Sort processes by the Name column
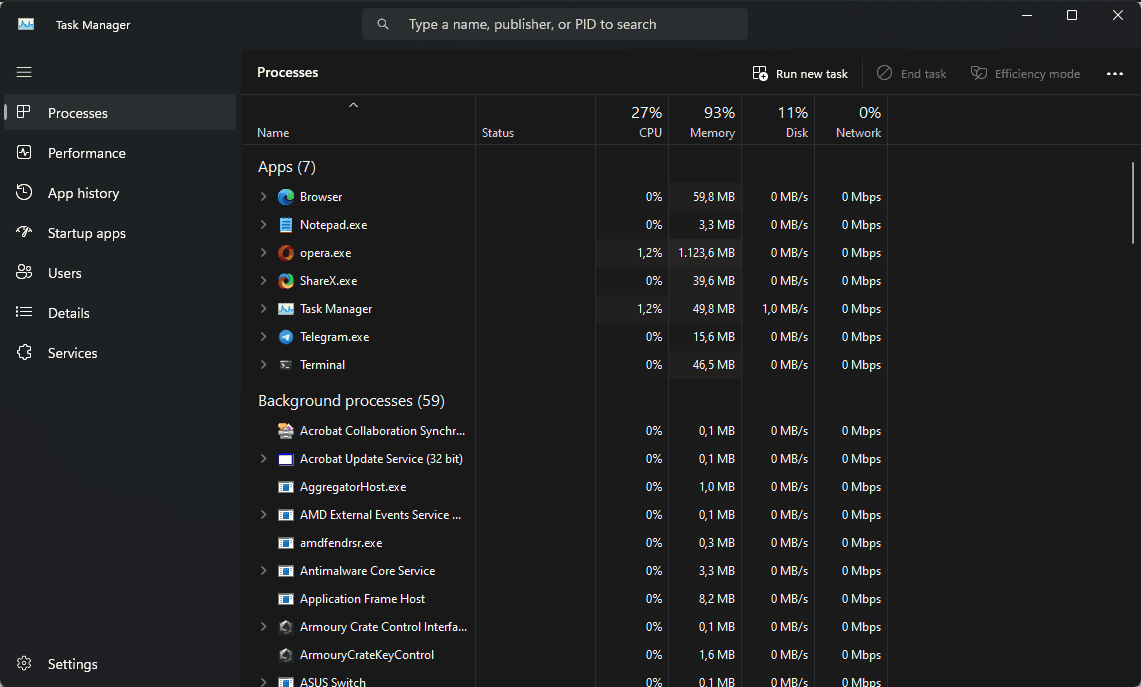This screenshot has height=687, width=1141. (359, 120)
